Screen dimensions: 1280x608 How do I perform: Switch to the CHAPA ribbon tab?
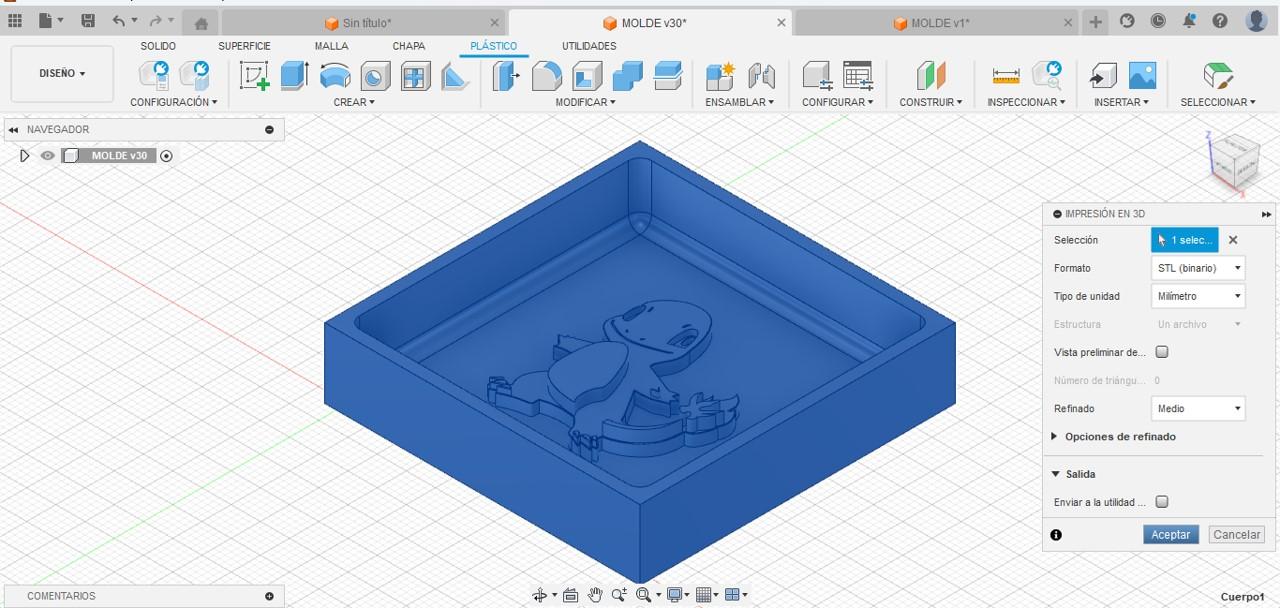409,46
